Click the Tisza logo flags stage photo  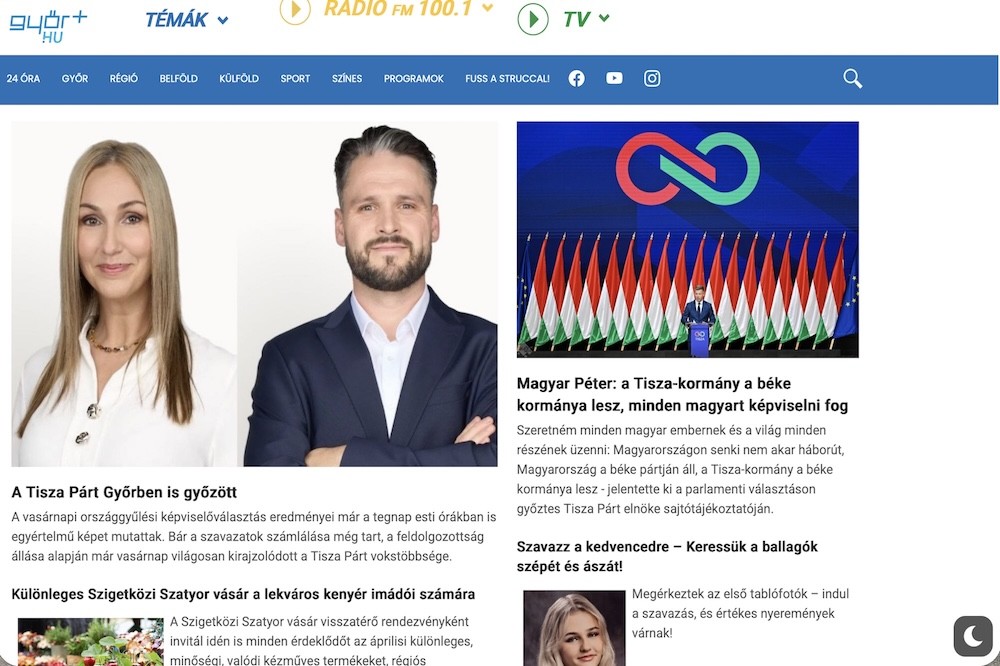tap(687, 239)
